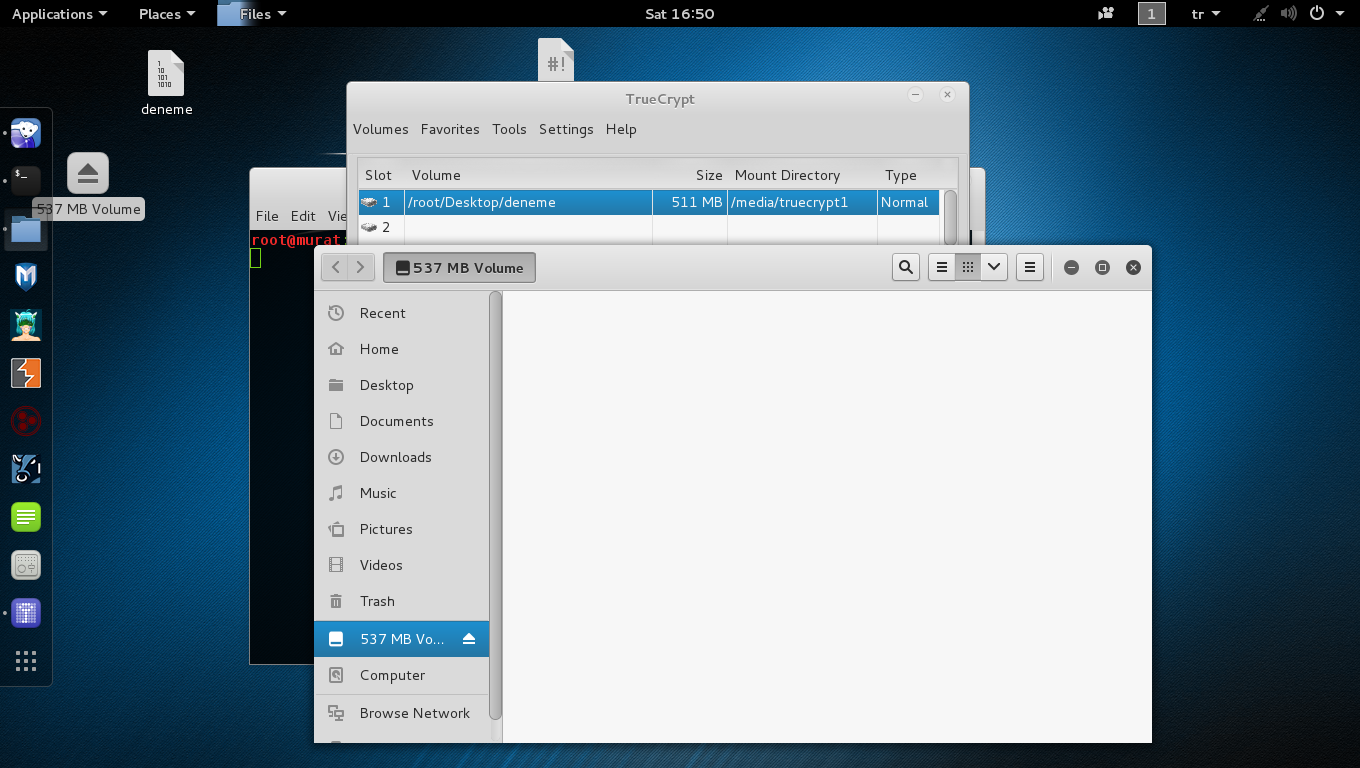Viewport: 1360px width, 768px height.
Task: Click the search icon in Files toolbar
Action: 906,267
